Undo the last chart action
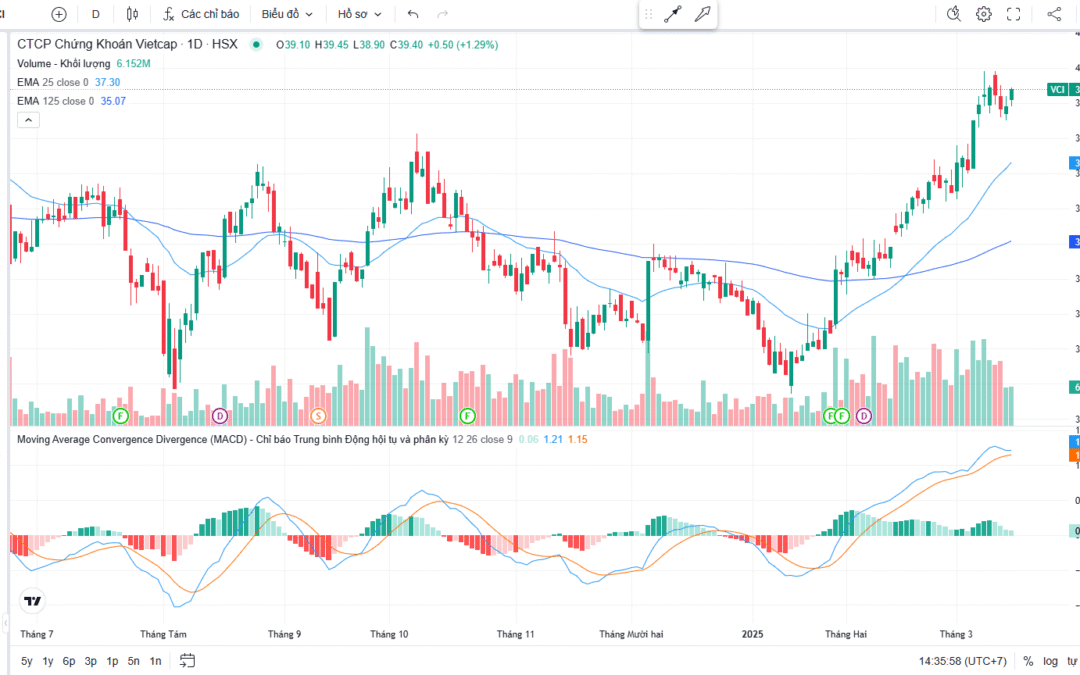 413,14
